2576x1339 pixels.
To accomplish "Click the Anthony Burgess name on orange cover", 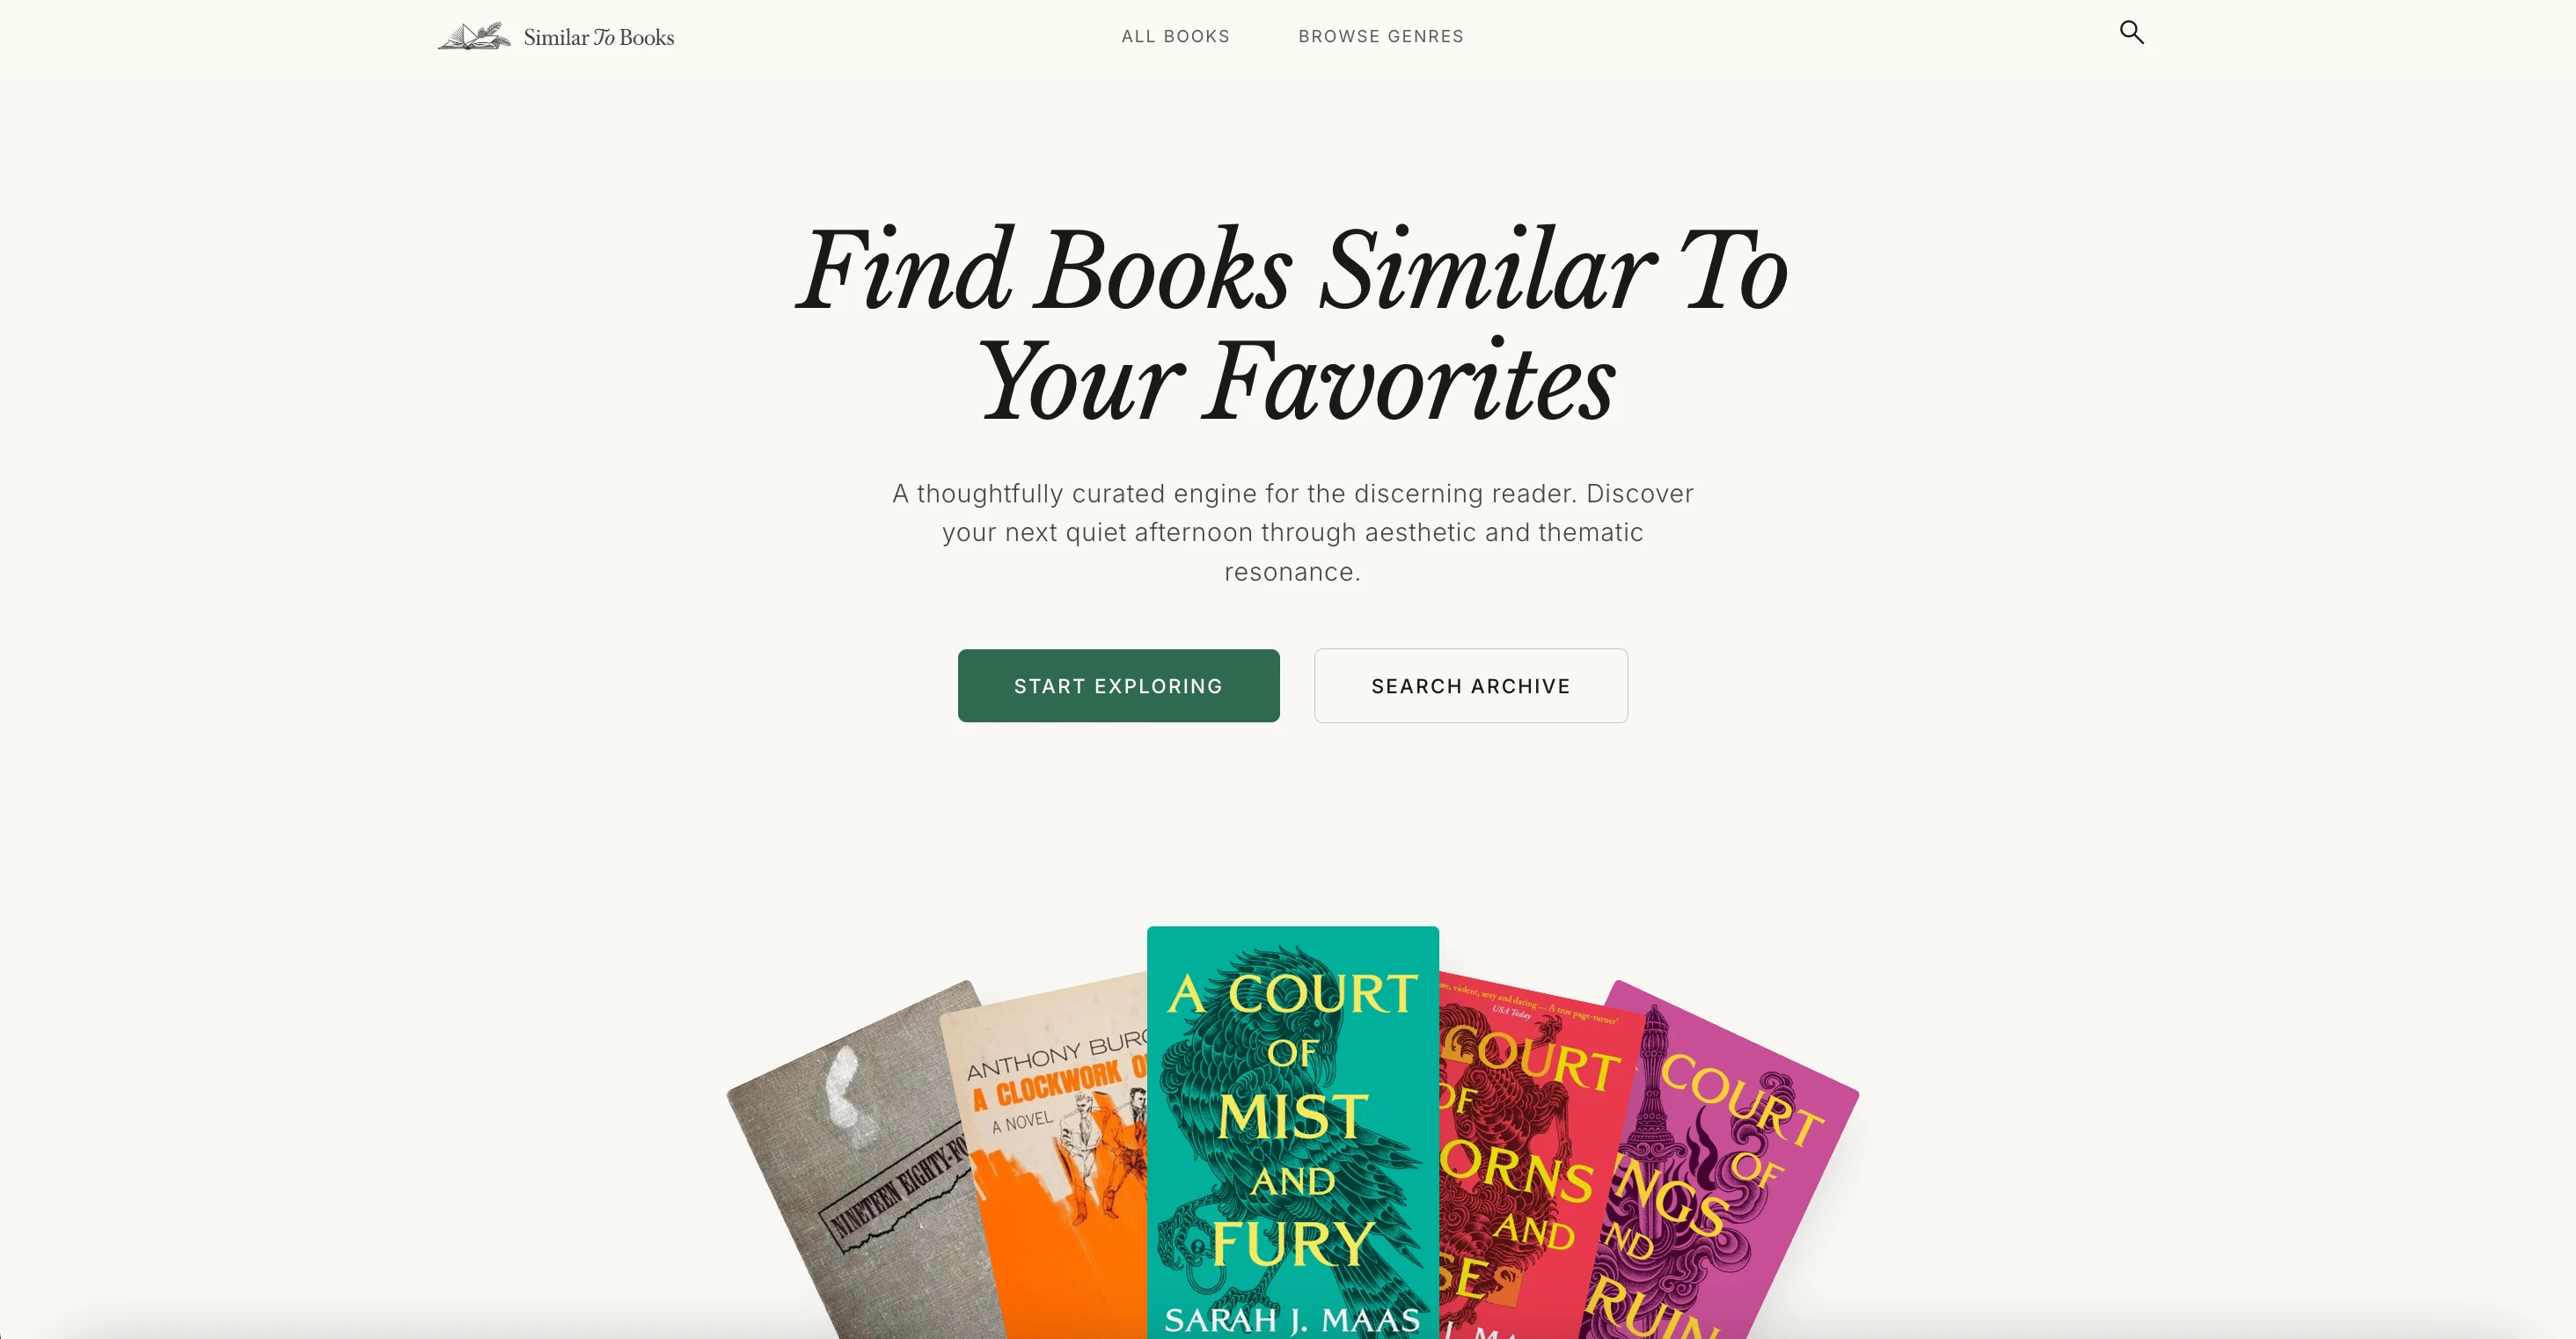I will [1057, 1055].
